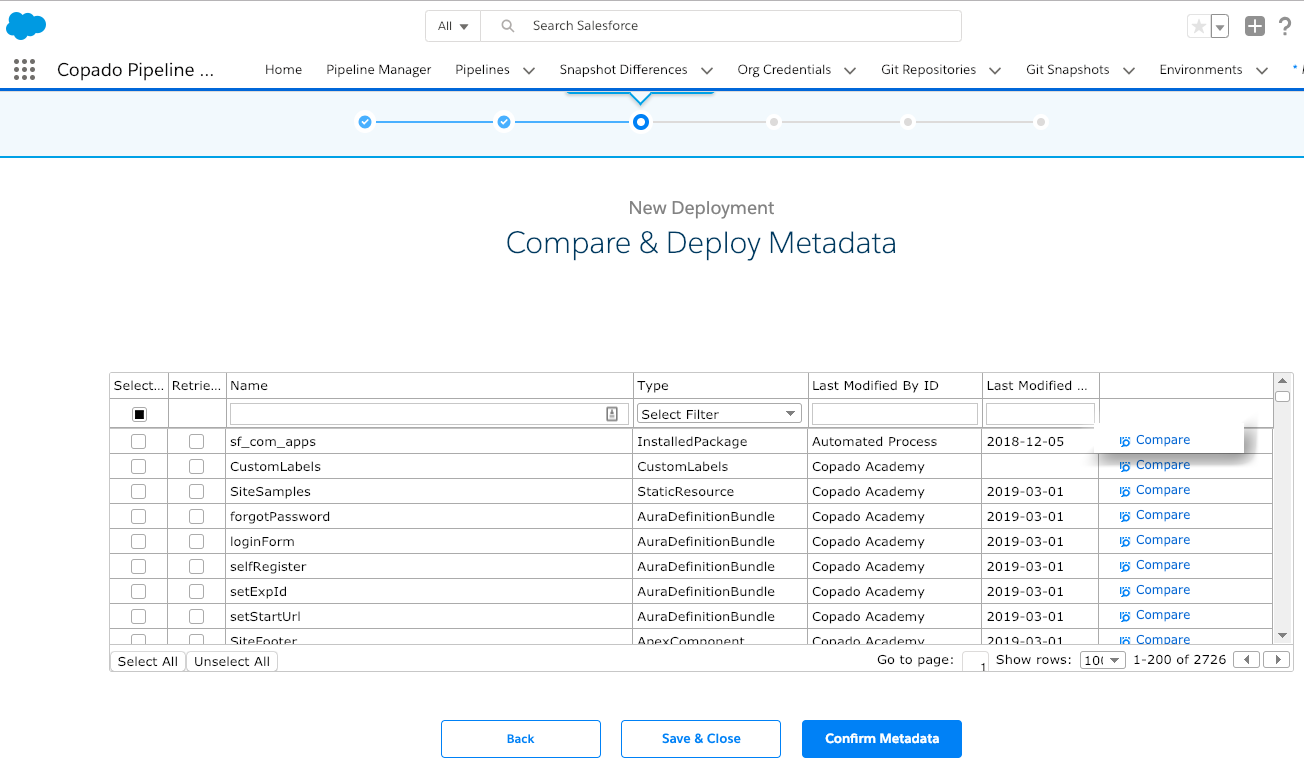The width and height of the screenshot is (1304, 760).
Task: Click the Unselect All button
Action: (232, 661)
